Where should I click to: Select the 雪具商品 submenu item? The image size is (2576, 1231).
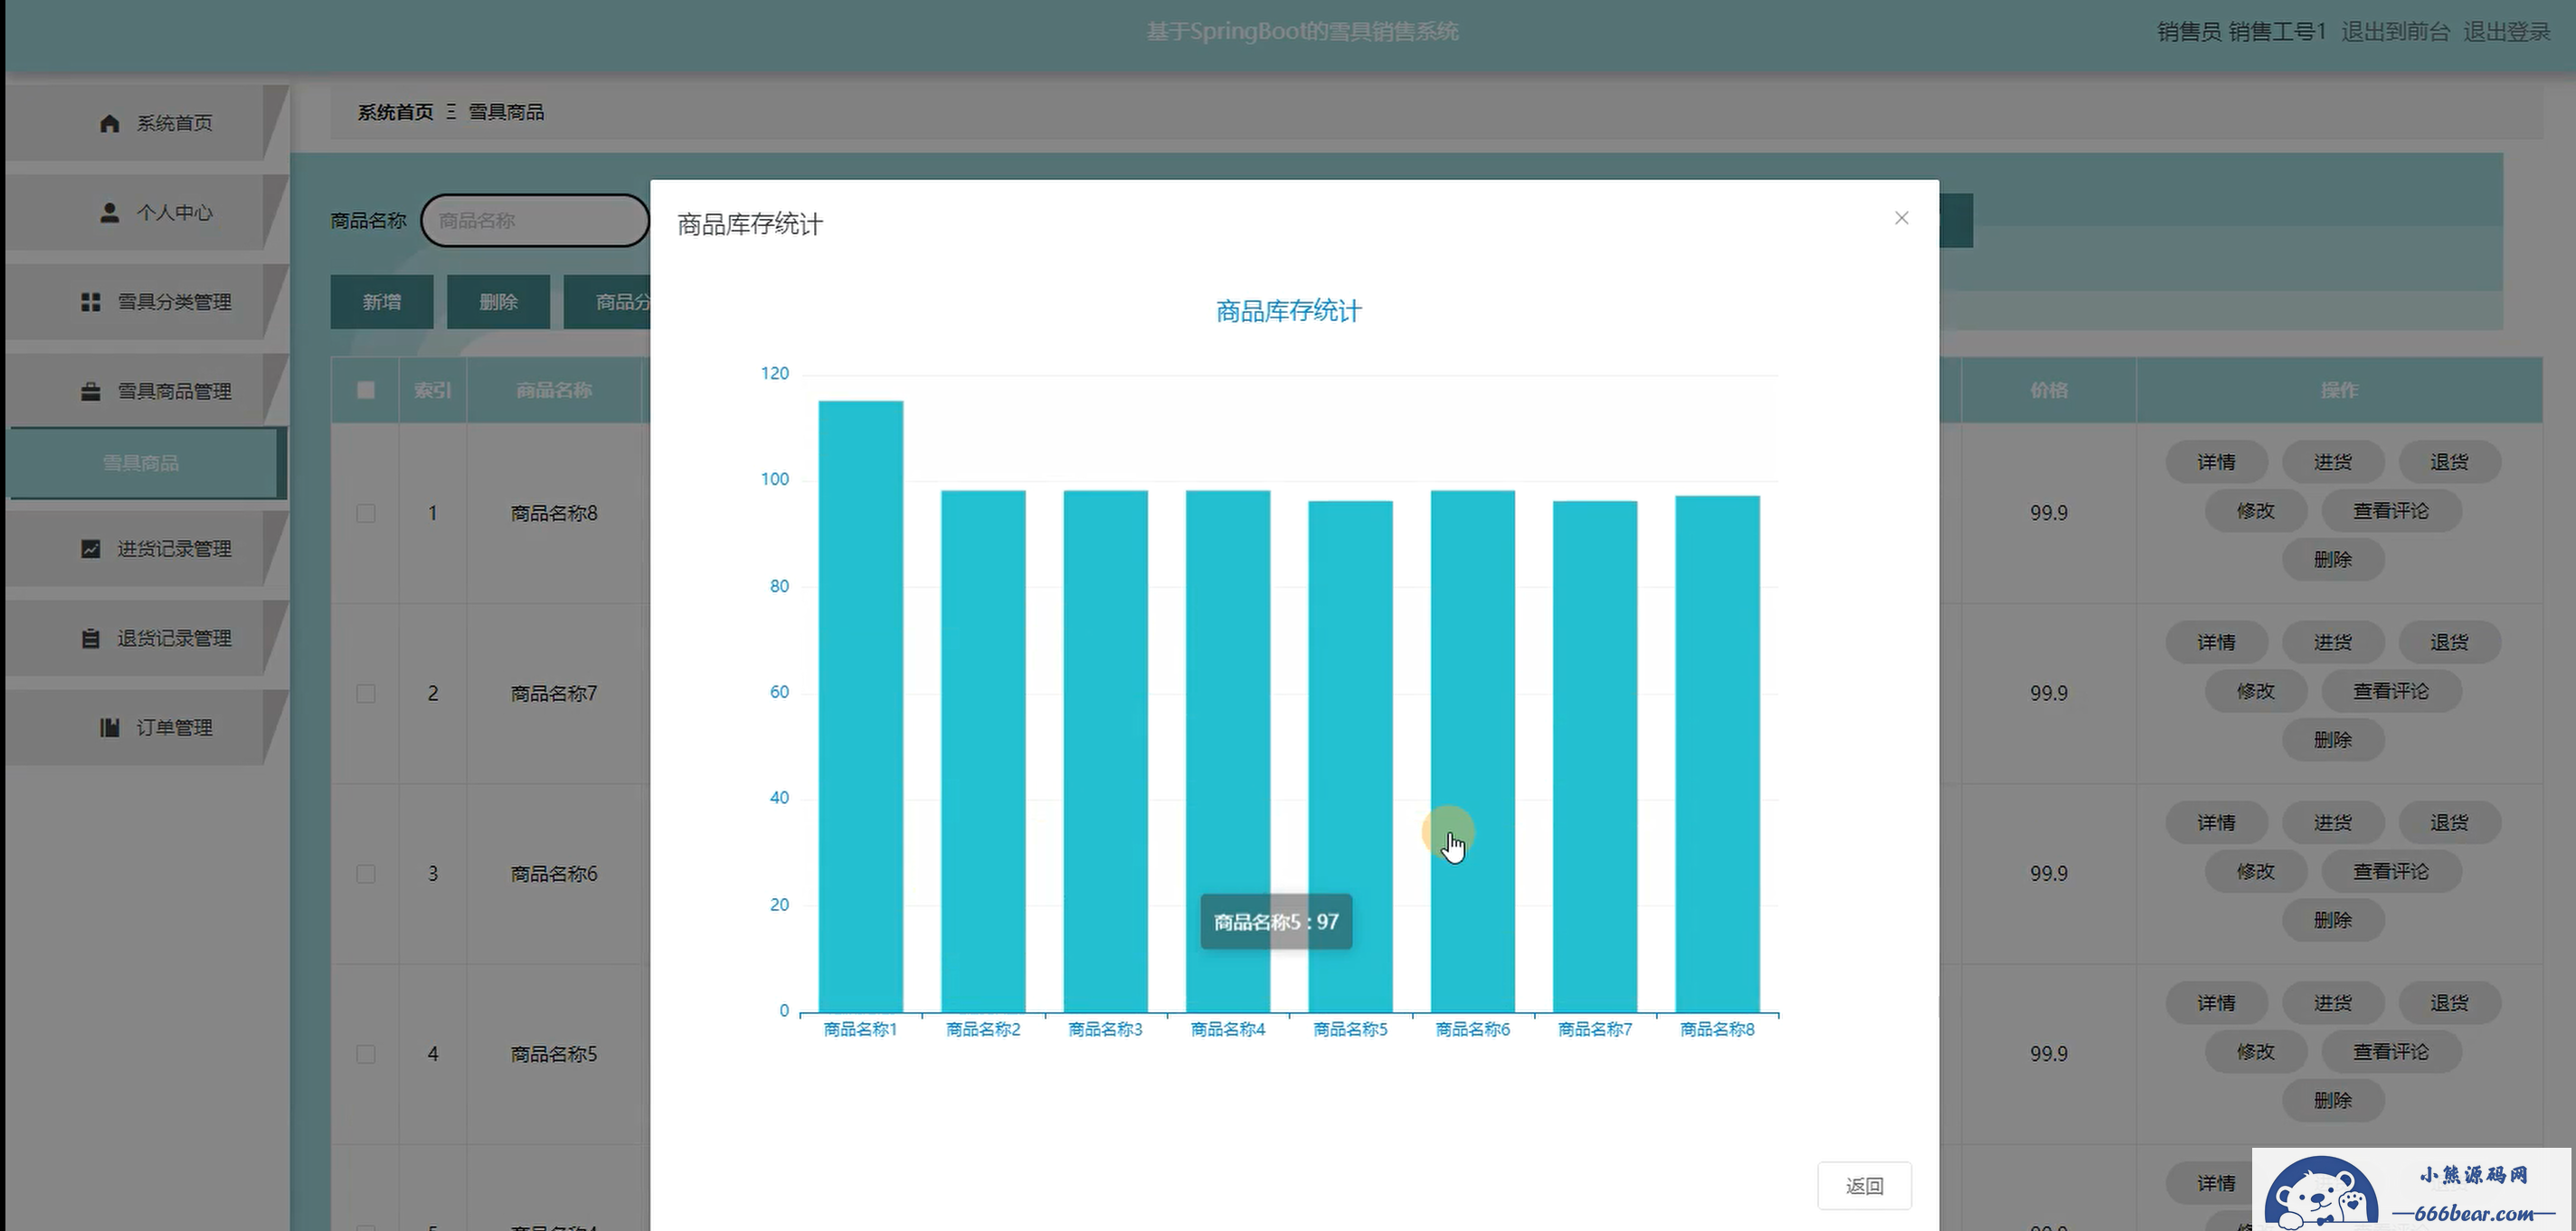click(x=141, y=463)
